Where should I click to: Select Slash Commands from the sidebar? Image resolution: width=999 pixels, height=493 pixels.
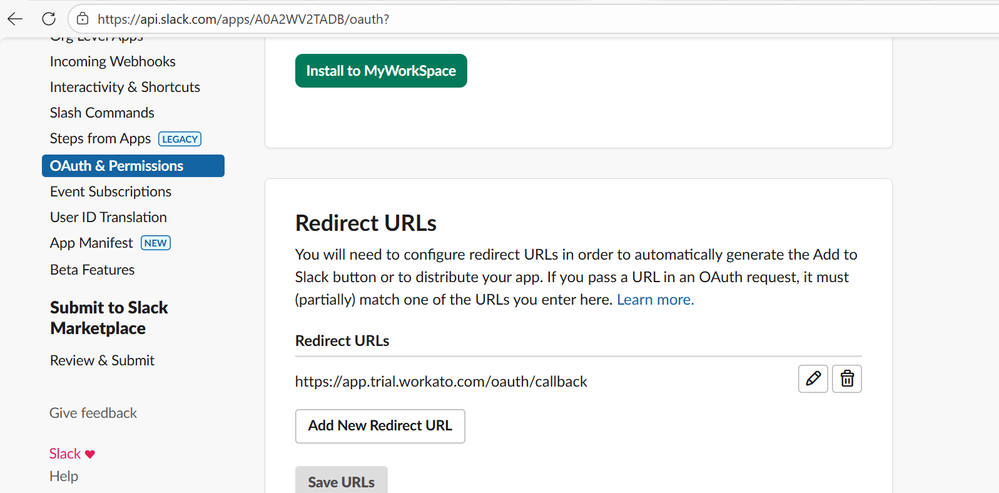click(x=102, y=113)
